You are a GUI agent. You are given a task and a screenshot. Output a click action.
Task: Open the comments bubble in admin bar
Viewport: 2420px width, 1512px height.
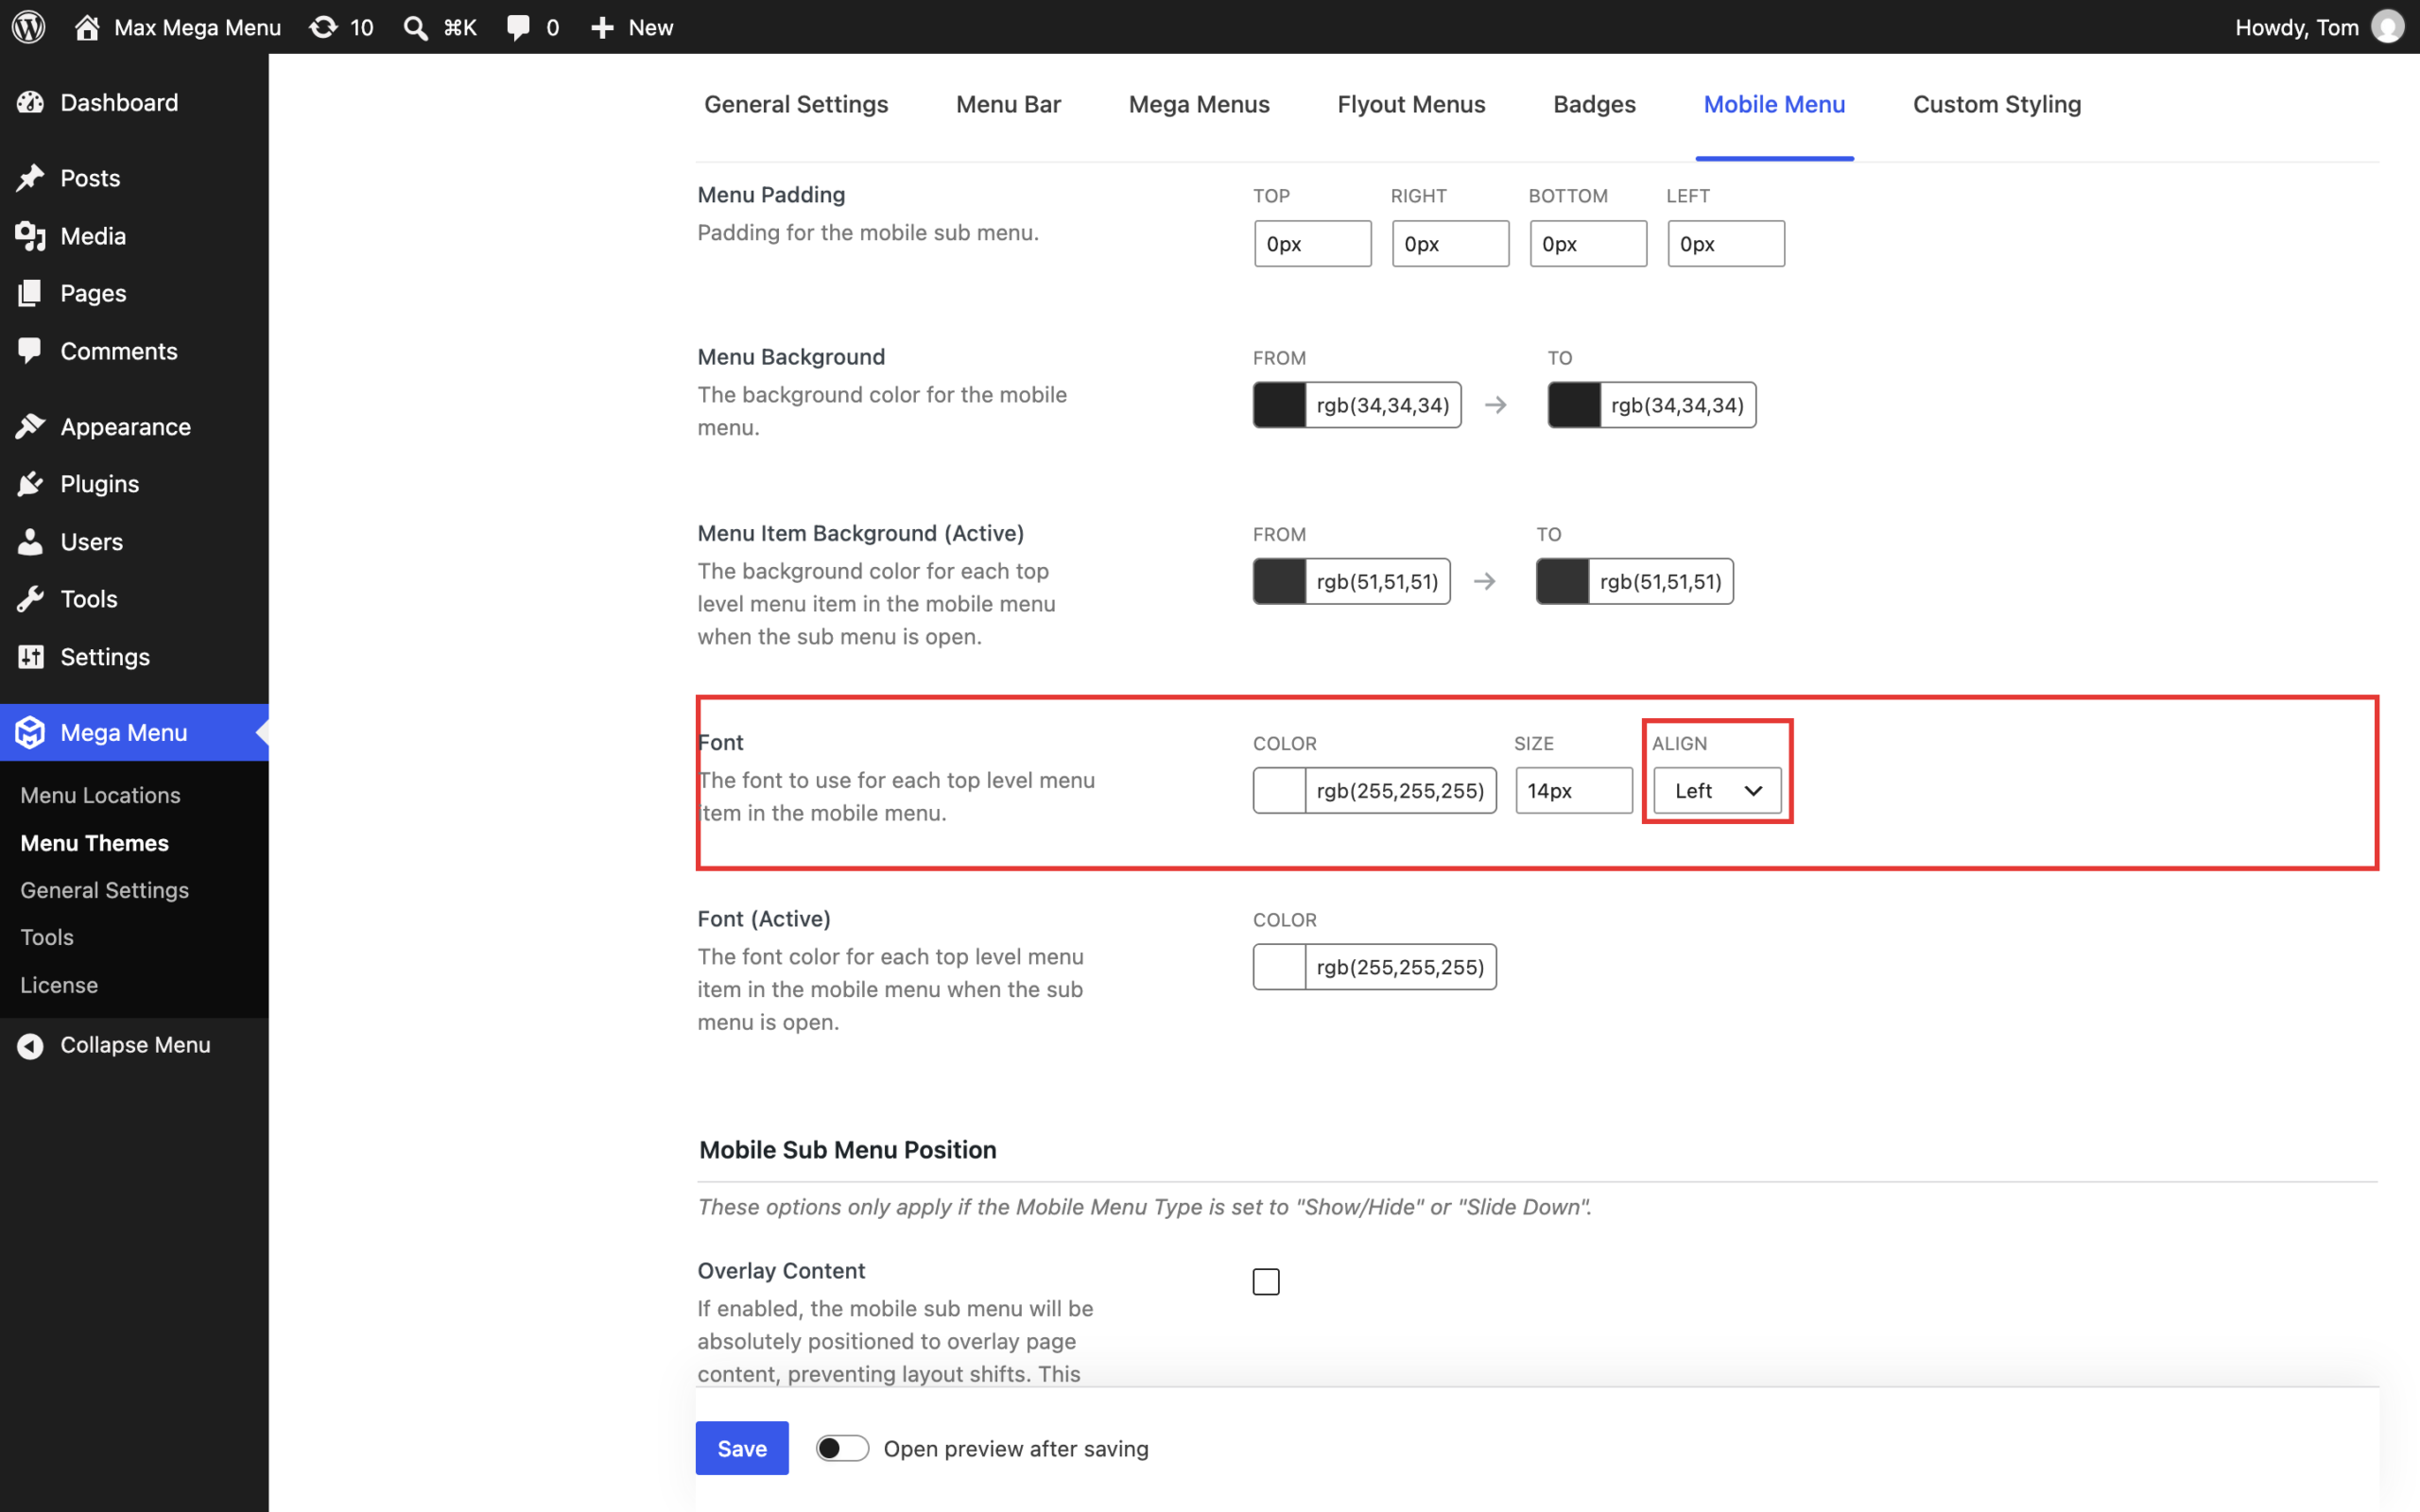518,27
